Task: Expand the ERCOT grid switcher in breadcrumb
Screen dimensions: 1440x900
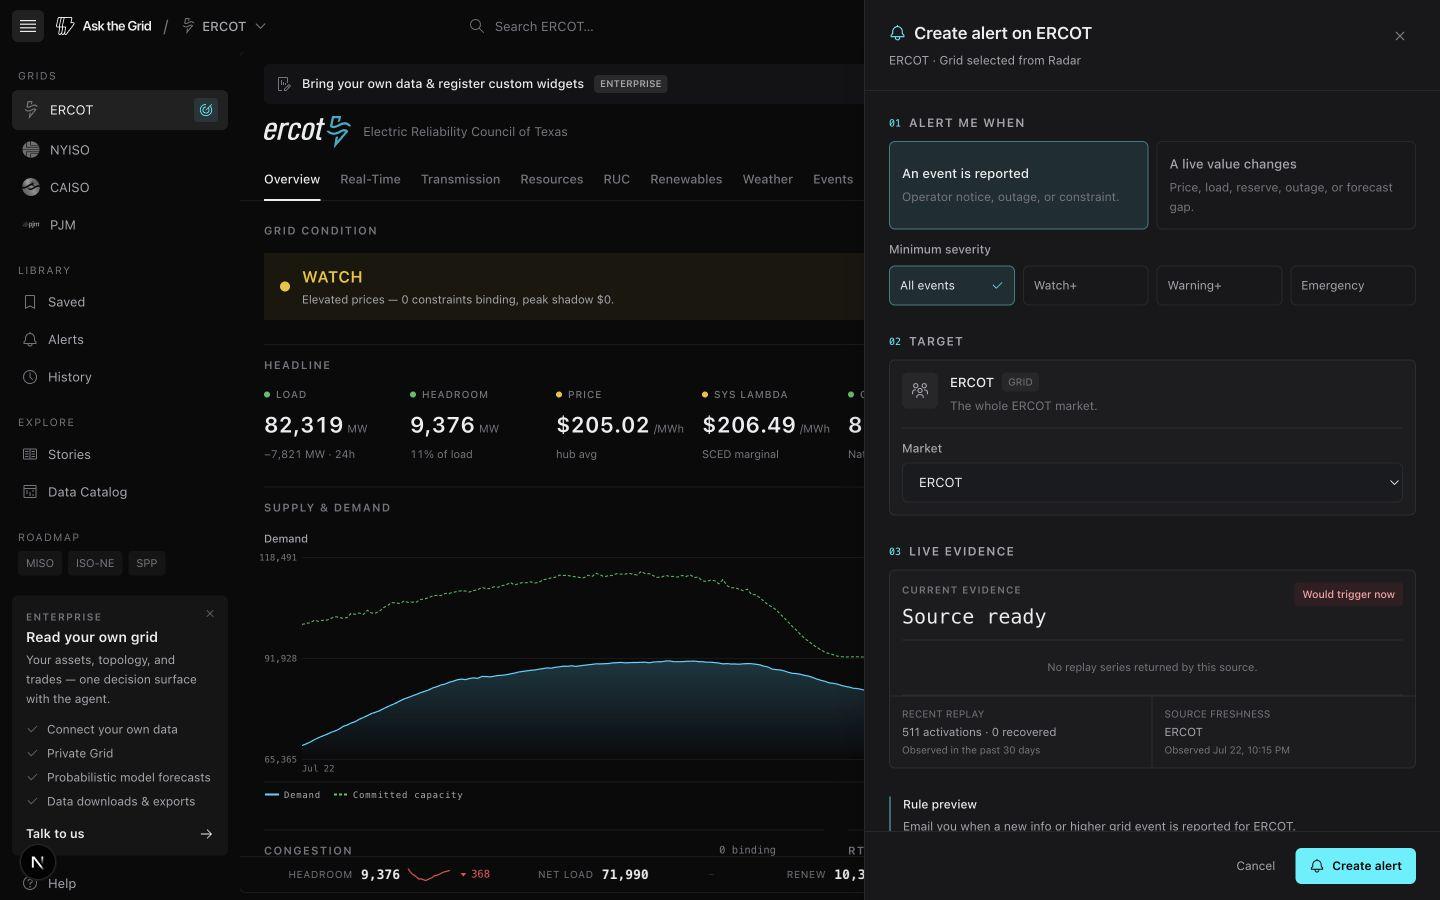Action: point(224,26)
